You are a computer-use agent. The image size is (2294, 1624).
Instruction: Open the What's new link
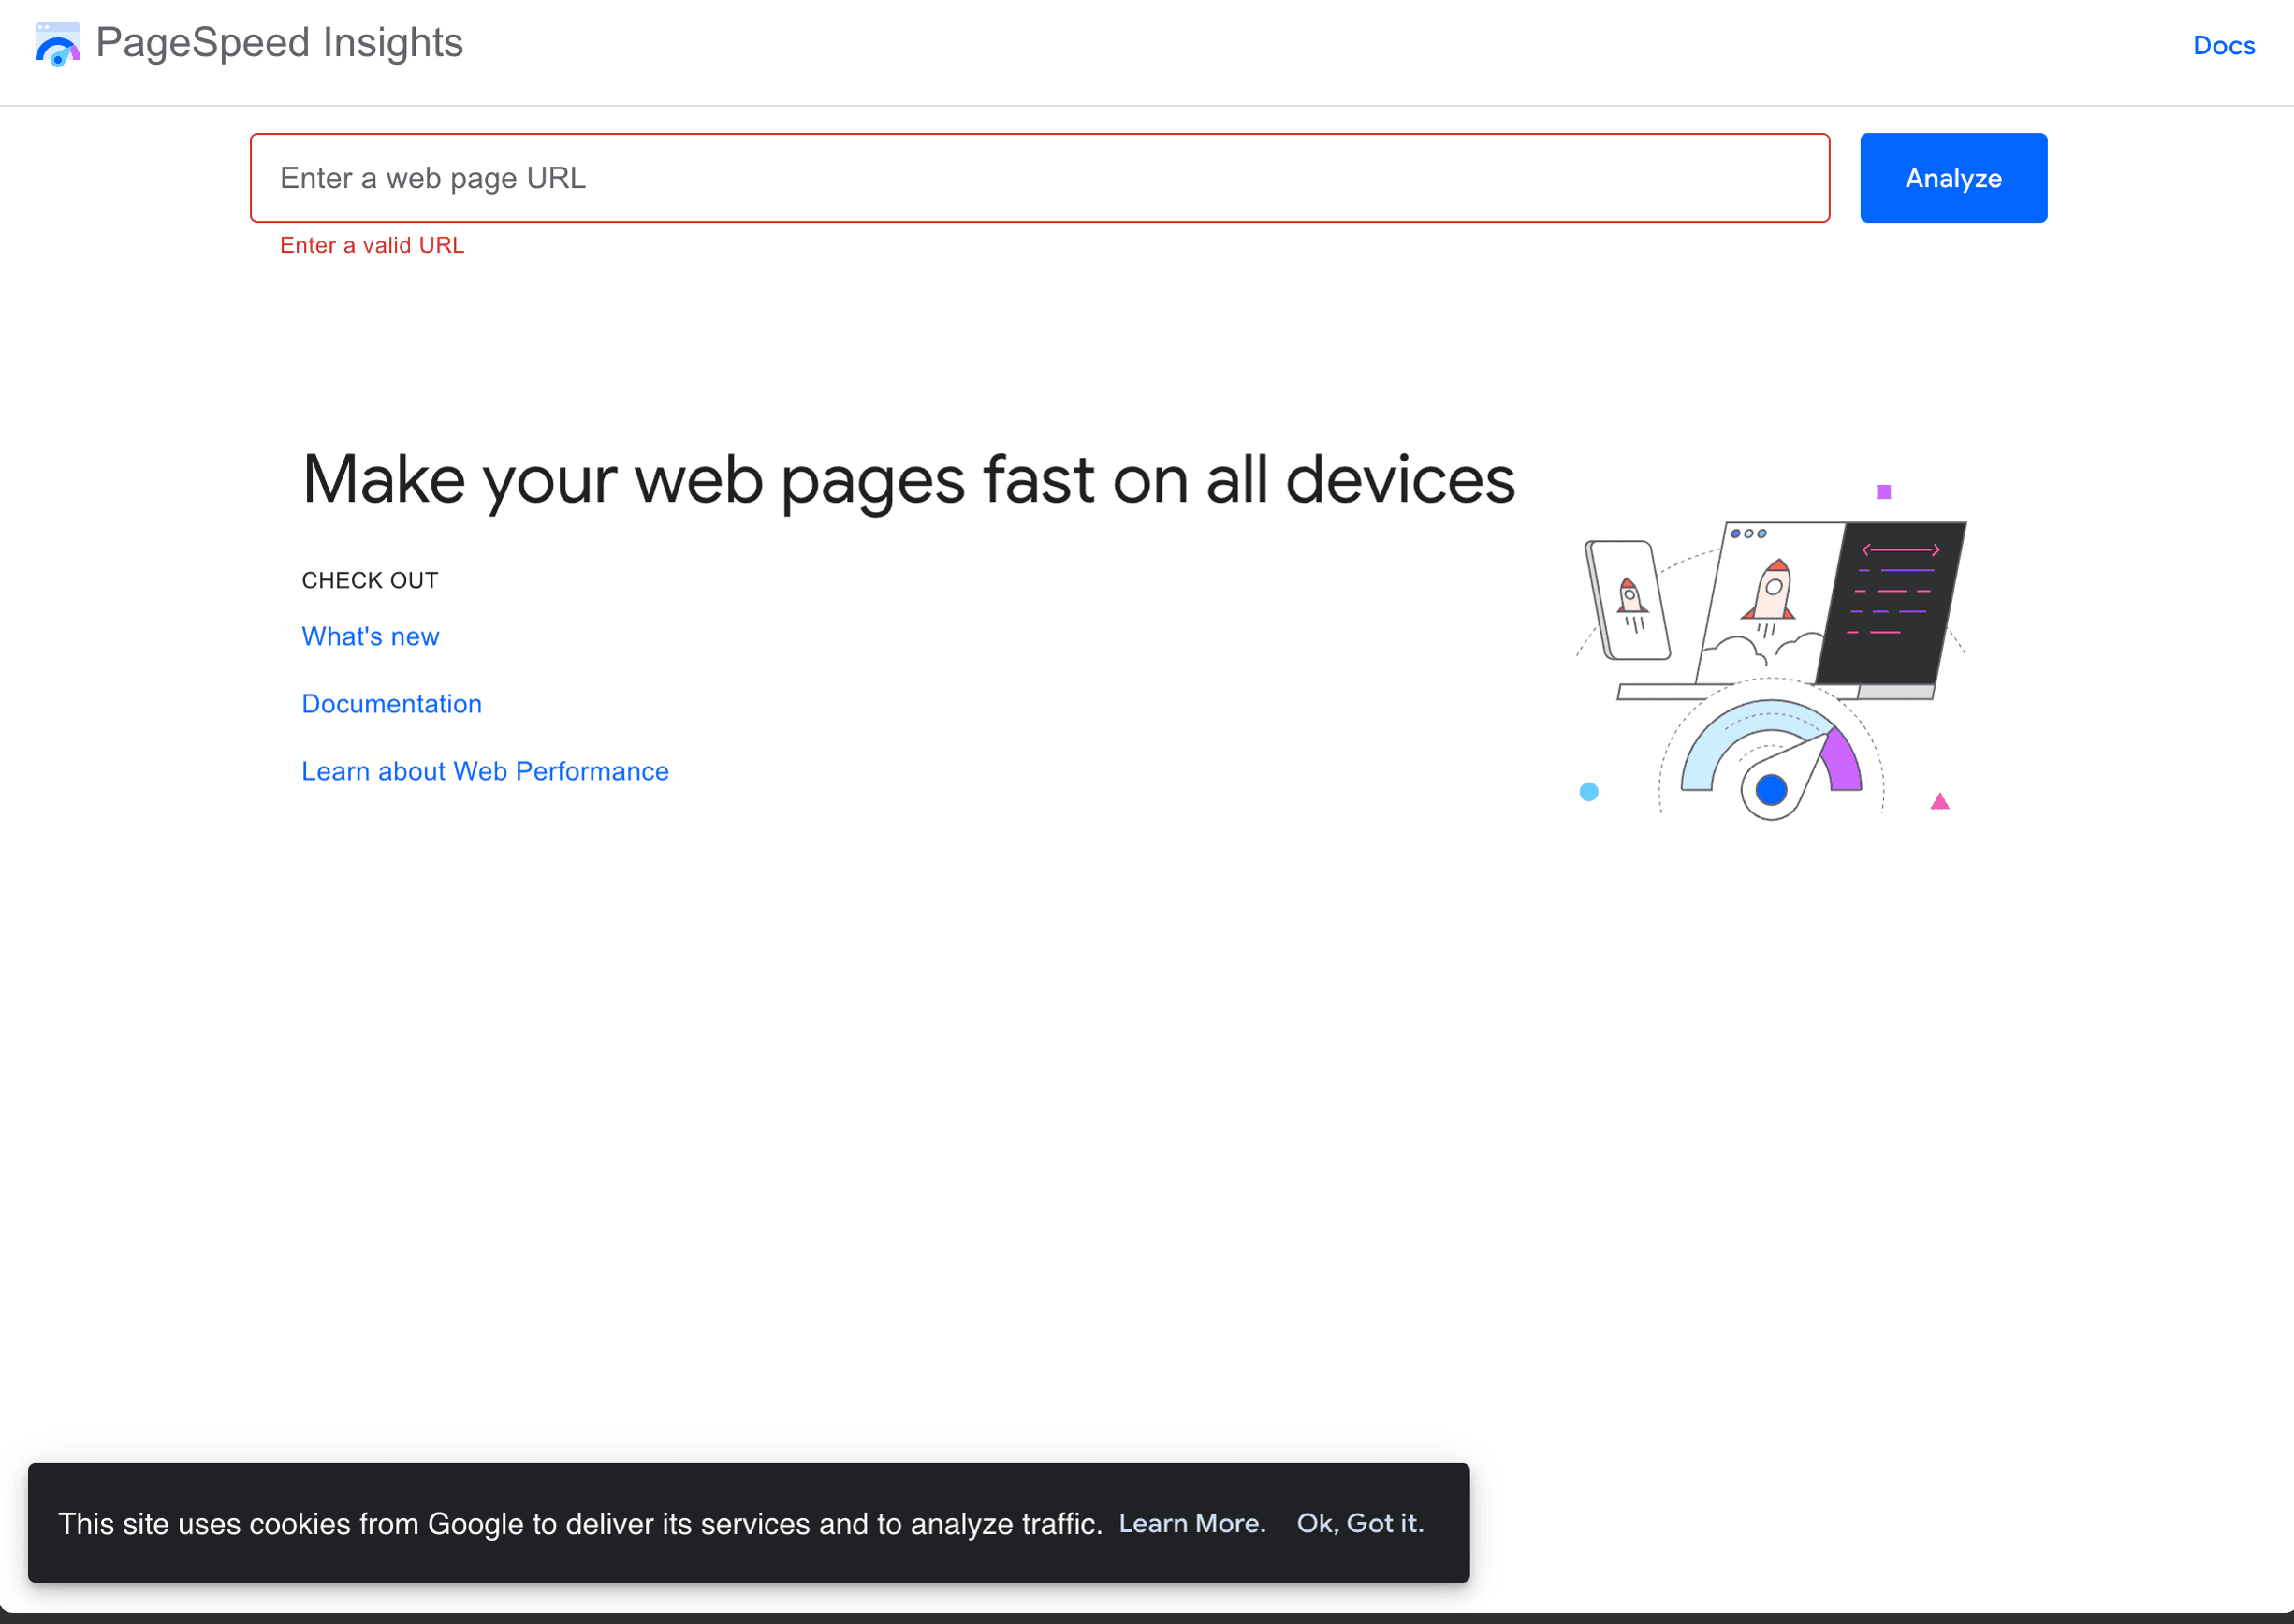coord(370,636)
